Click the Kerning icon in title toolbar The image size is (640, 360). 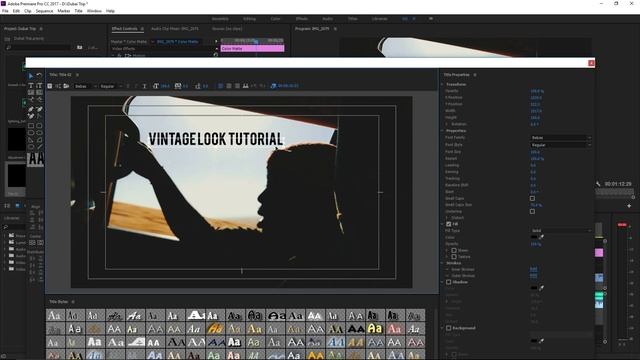click(x=178, y=86)
